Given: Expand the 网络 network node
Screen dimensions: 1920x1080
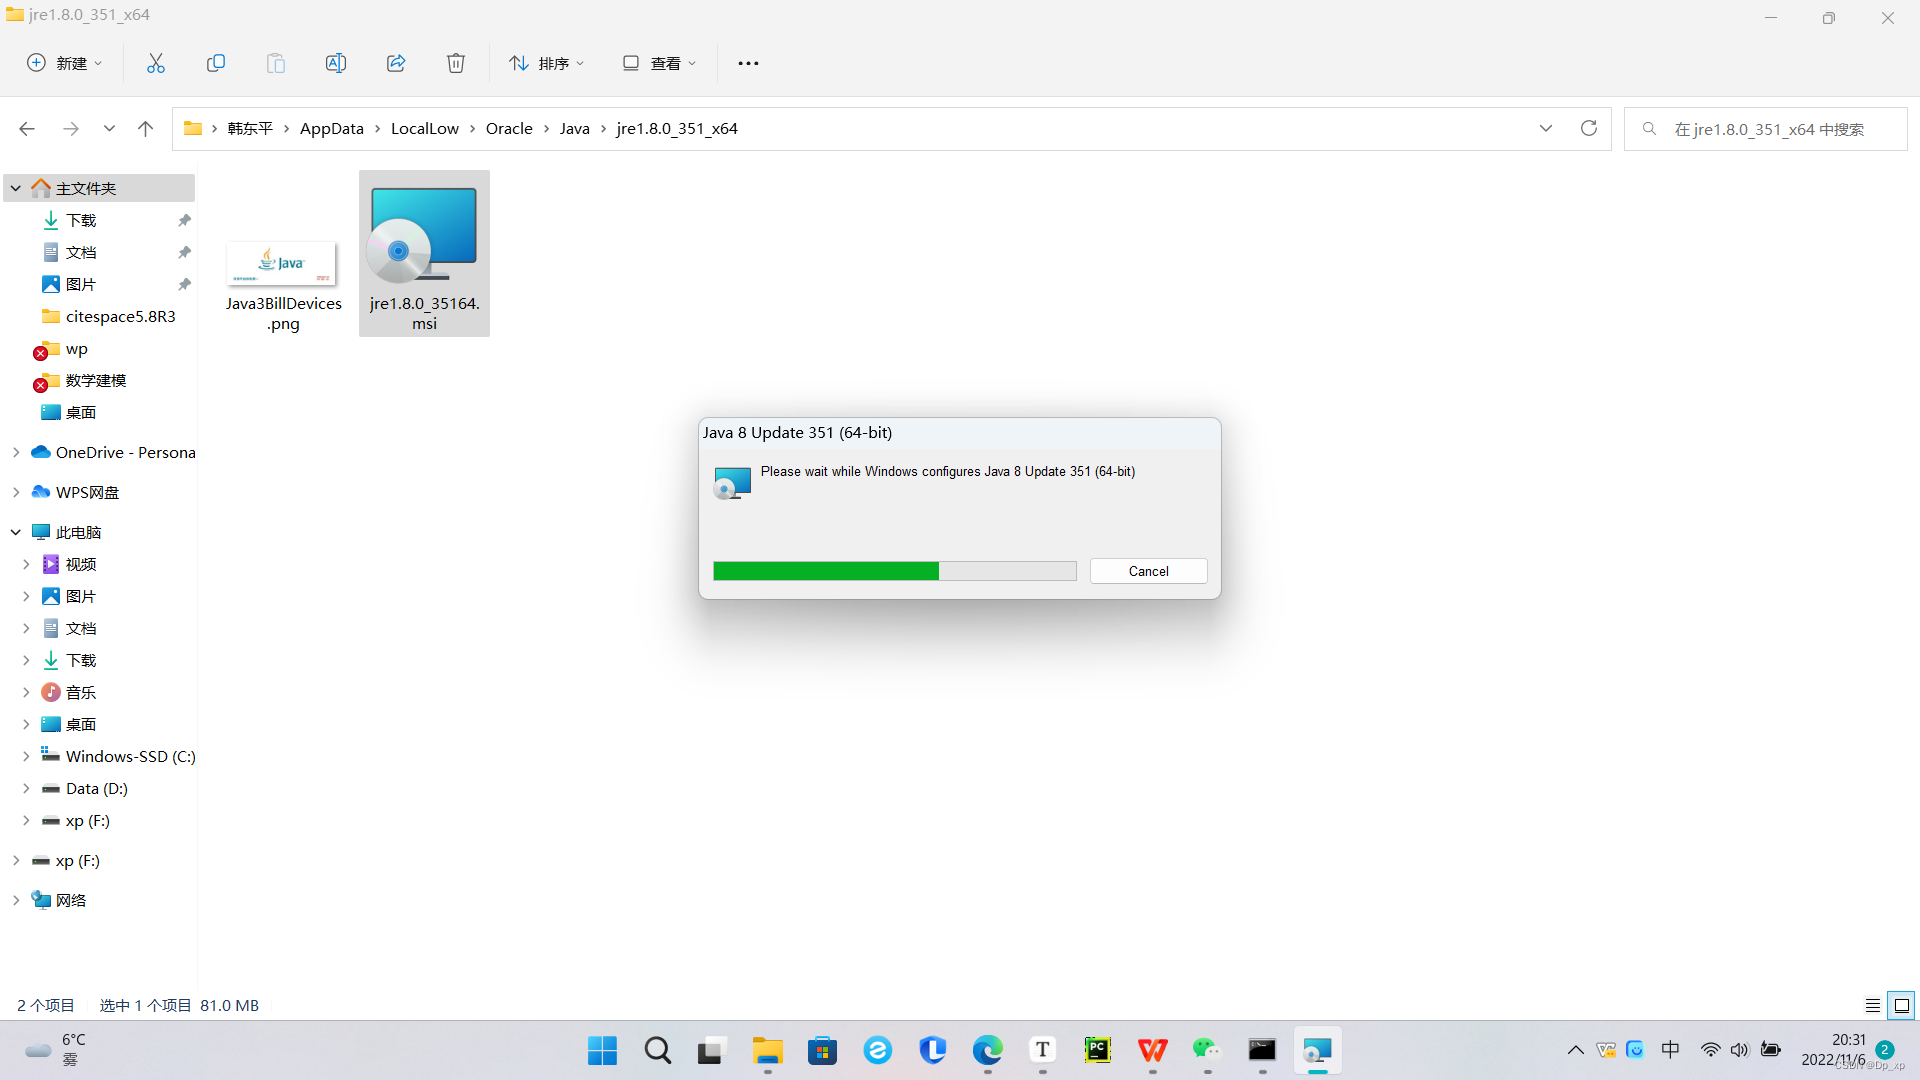Looking at the screenshot, I should coord(16,901).
